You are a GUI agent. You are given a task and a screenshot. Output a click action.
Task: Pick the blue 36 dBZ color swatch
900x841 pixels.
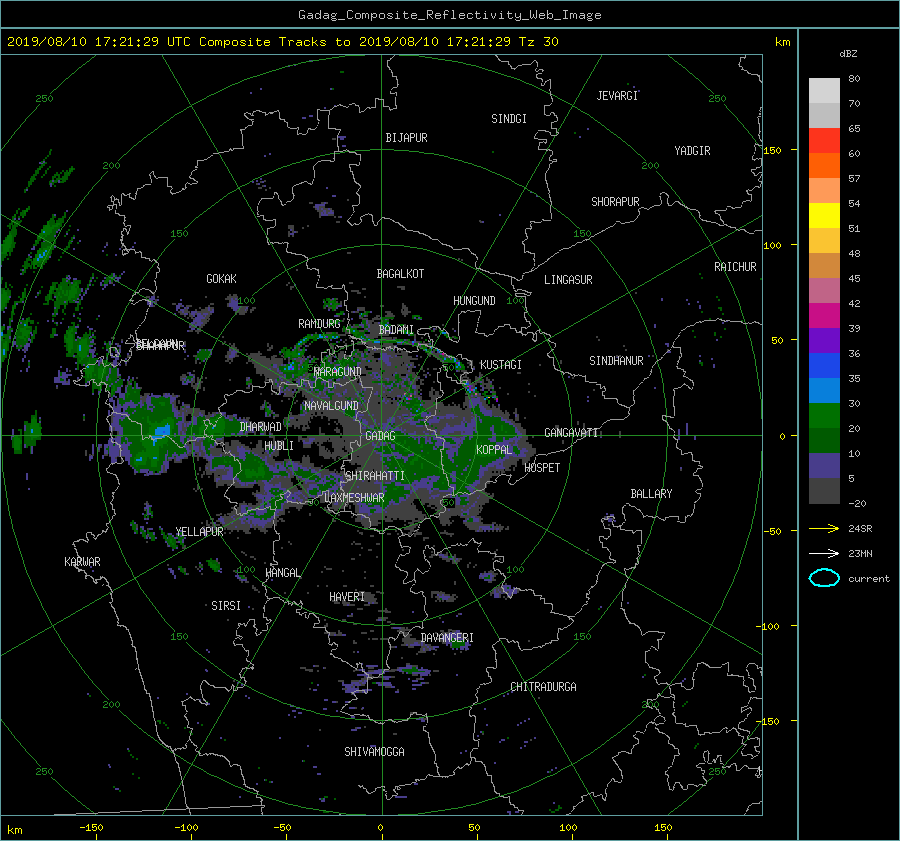point(824,365)
